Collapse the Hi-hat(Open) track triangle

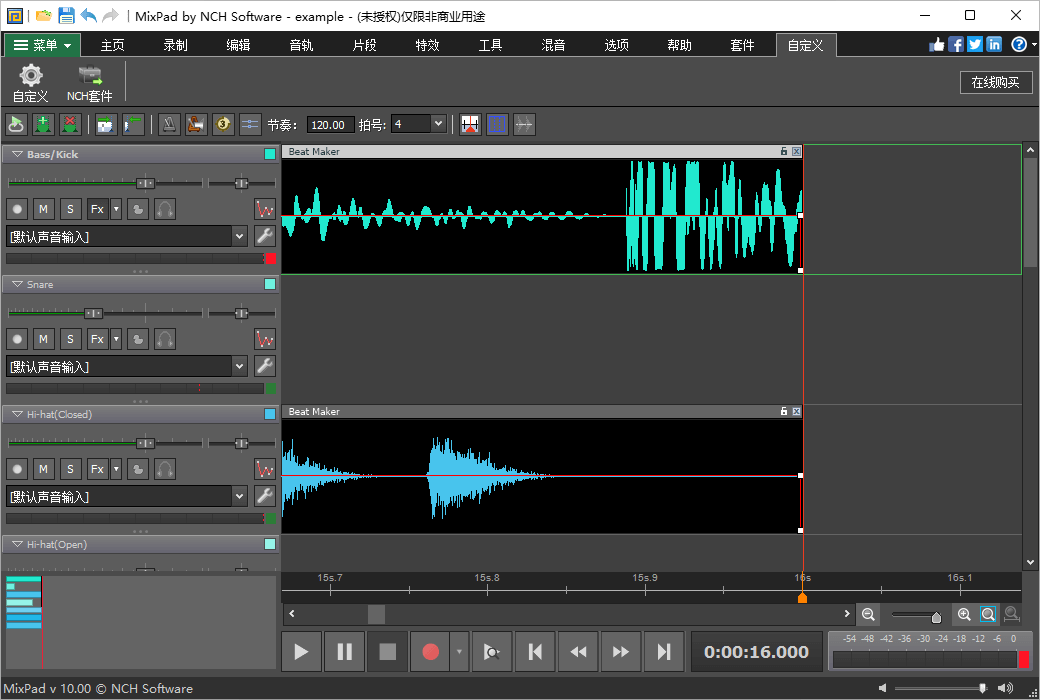pyautogui.click(x=17, y=544)
